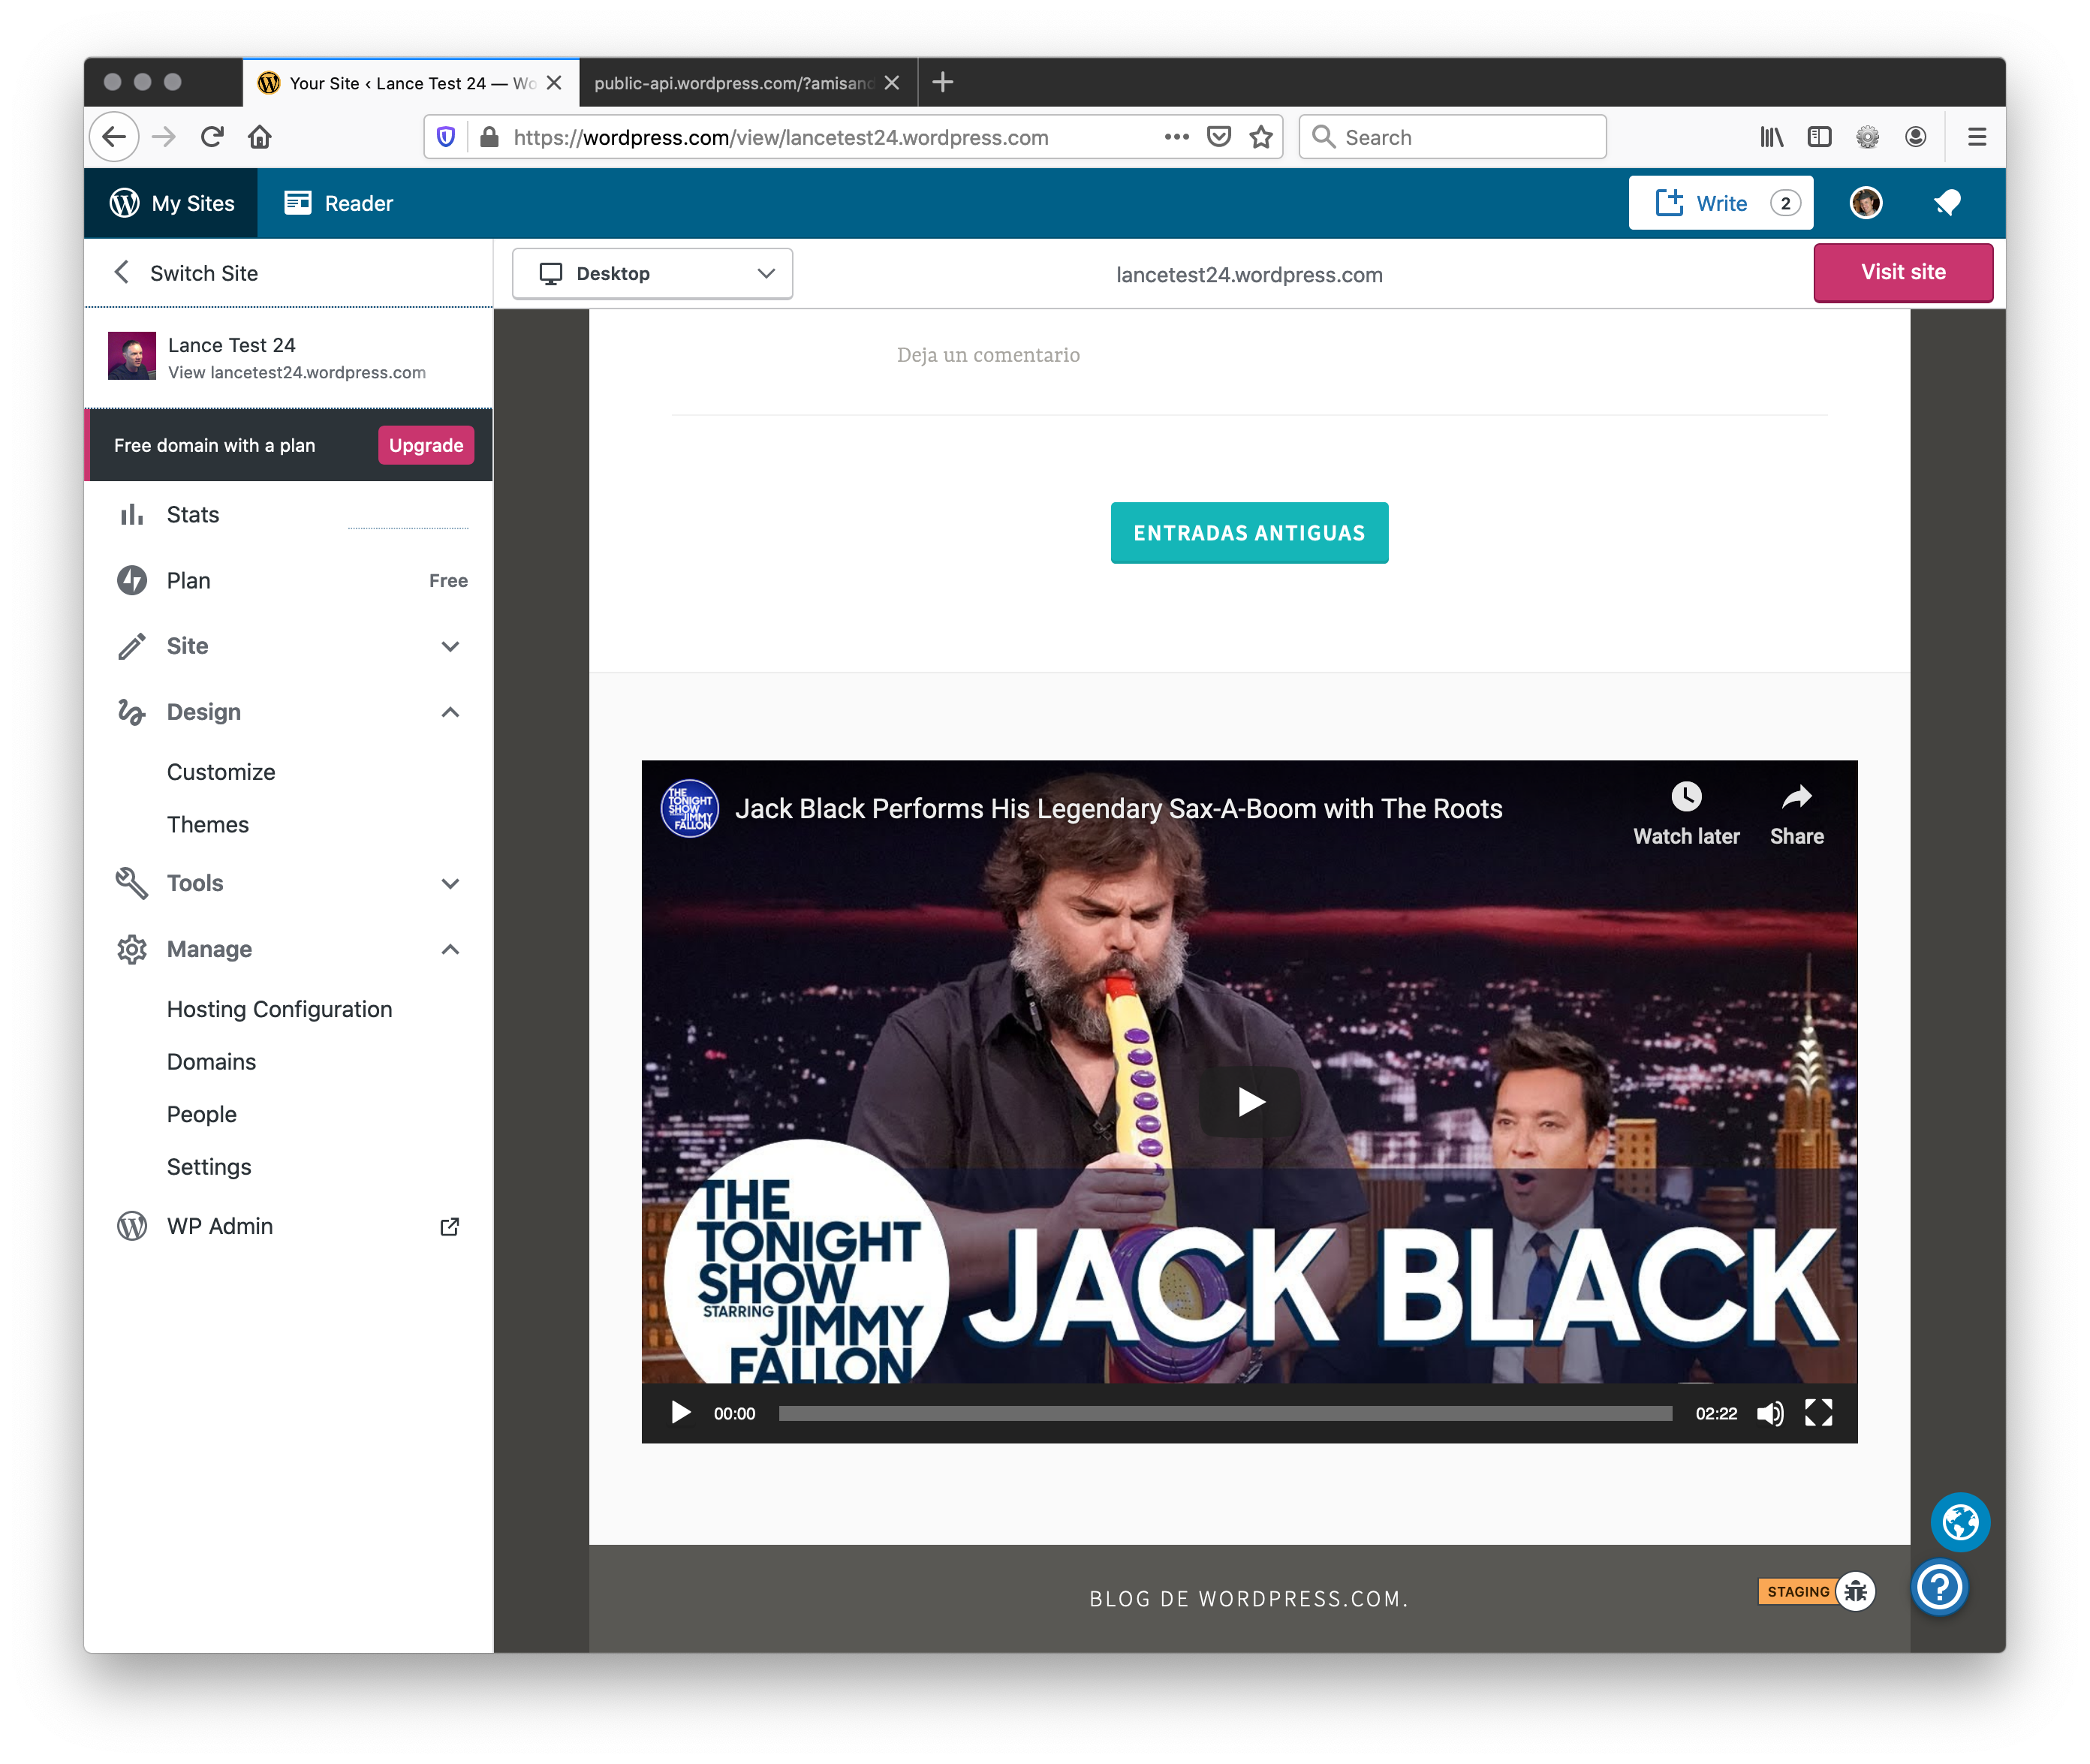
Task: Close the Your Site browser tab
Action: (554, 83)
